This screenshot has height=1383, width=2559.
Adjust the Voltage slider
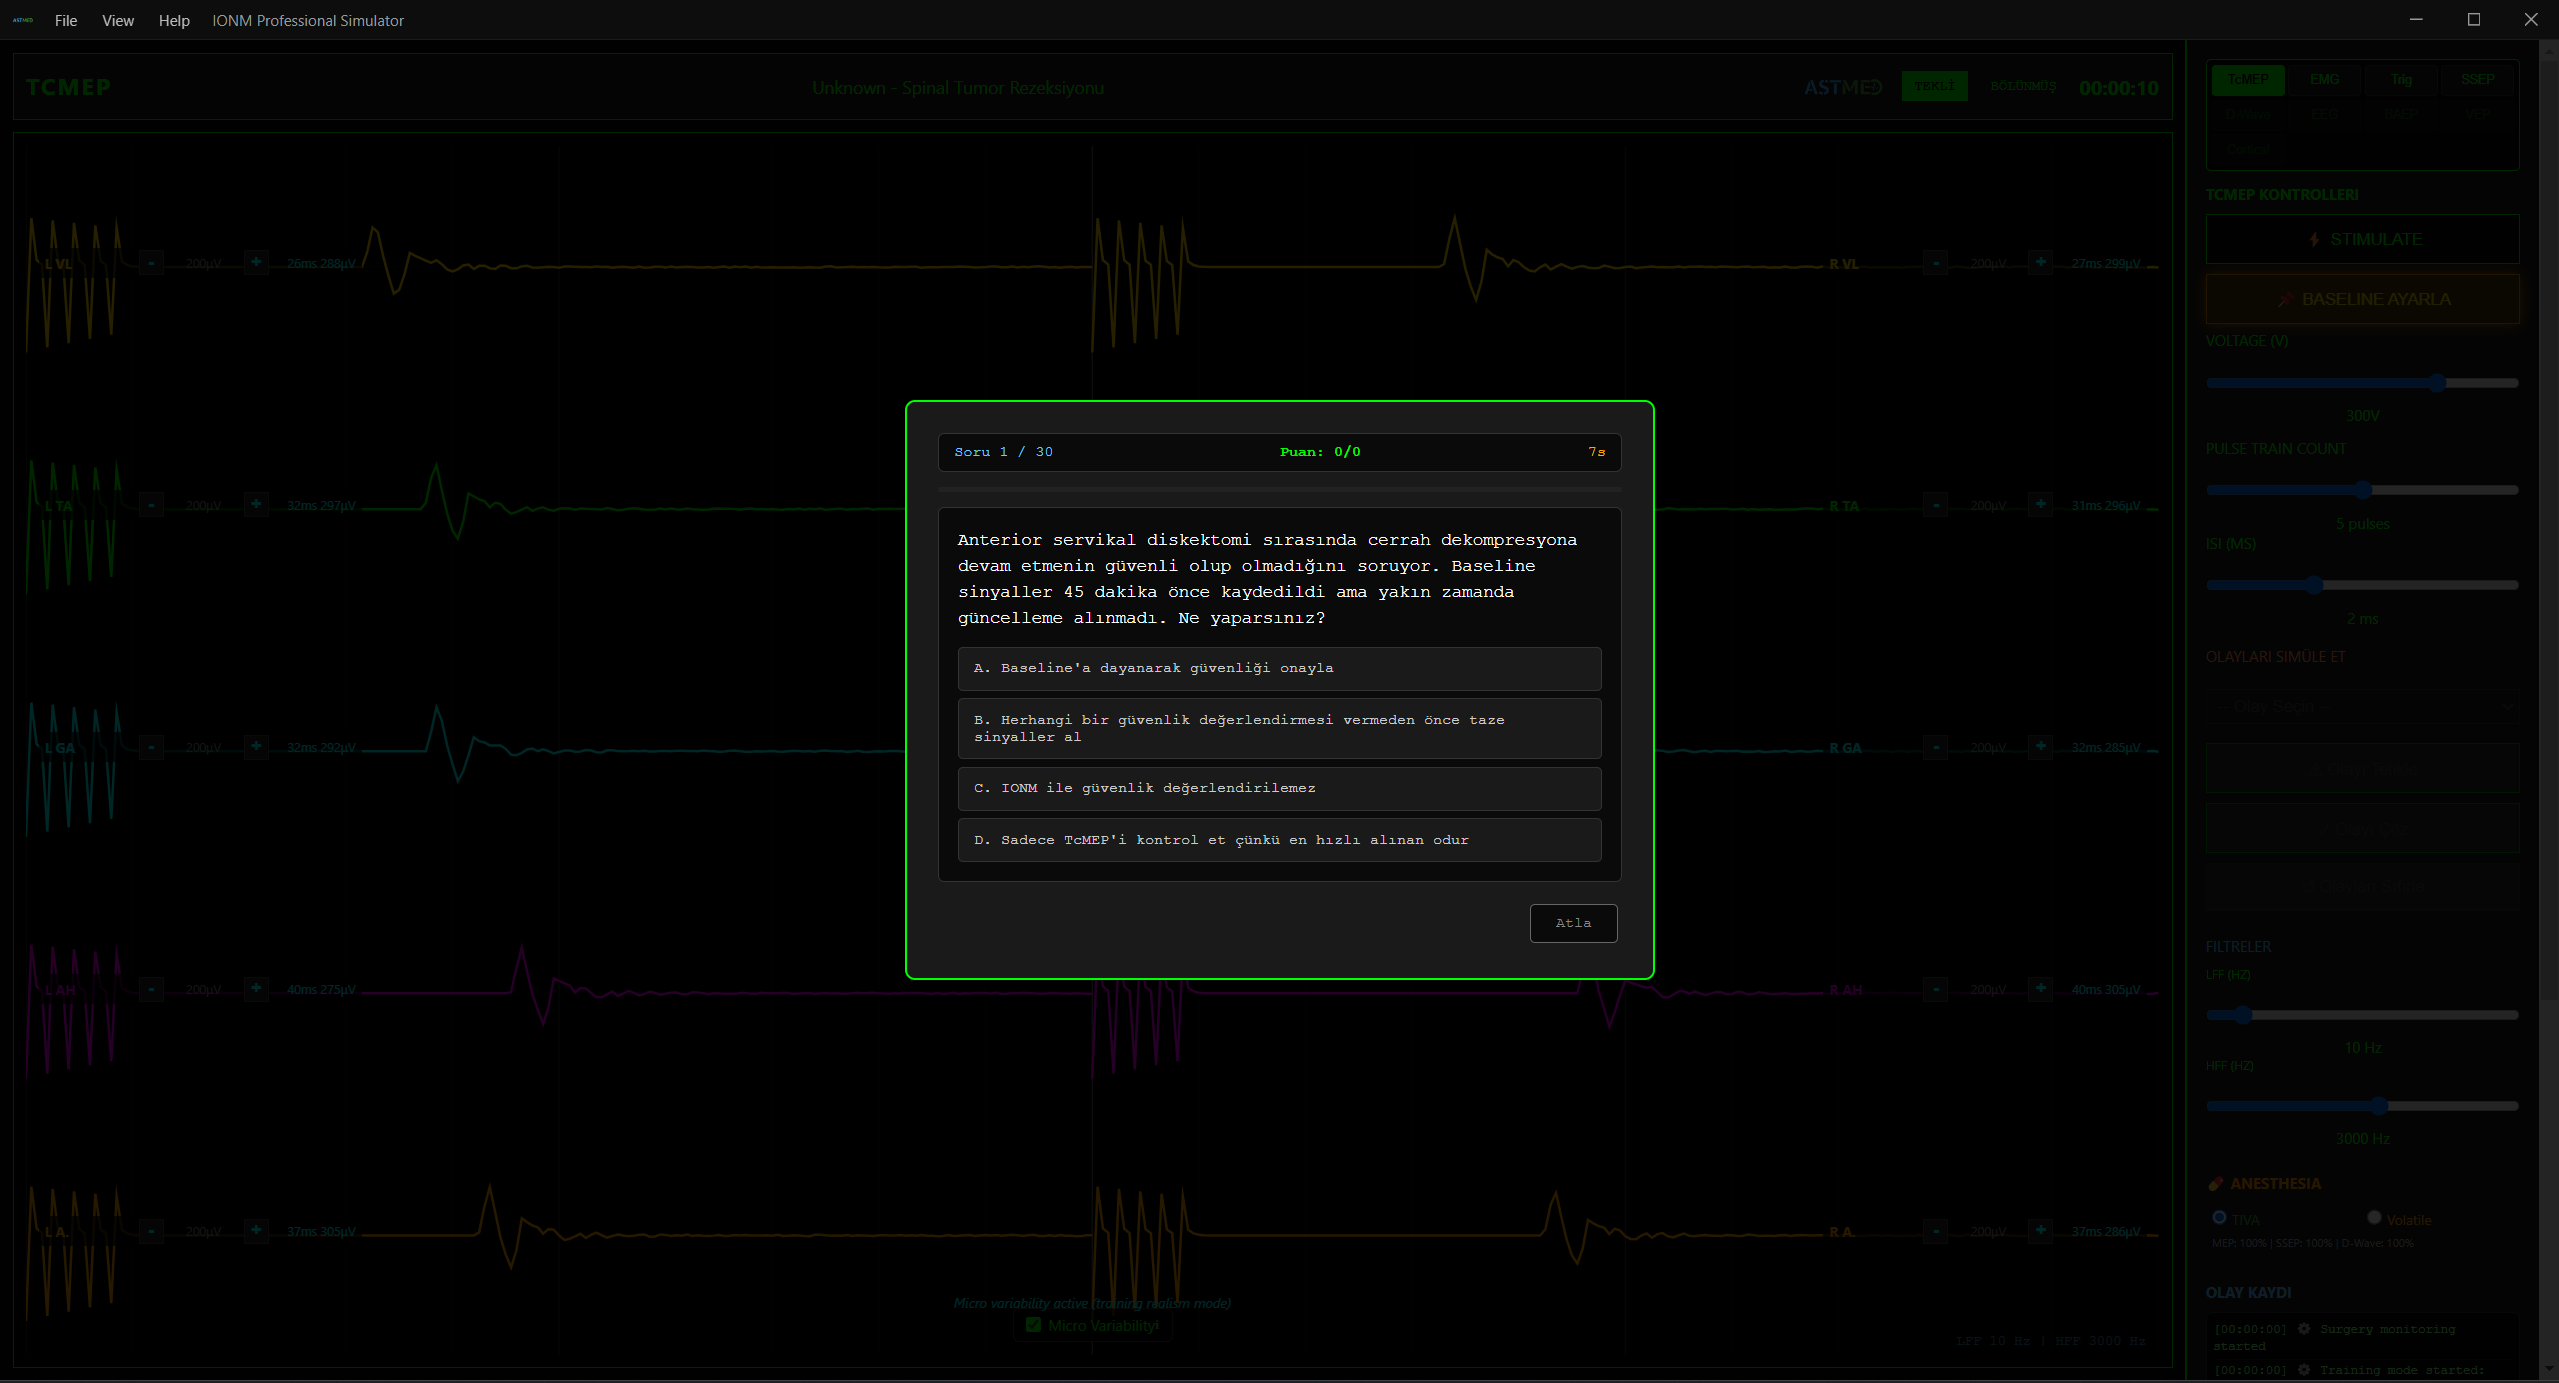coord(2437,383)
